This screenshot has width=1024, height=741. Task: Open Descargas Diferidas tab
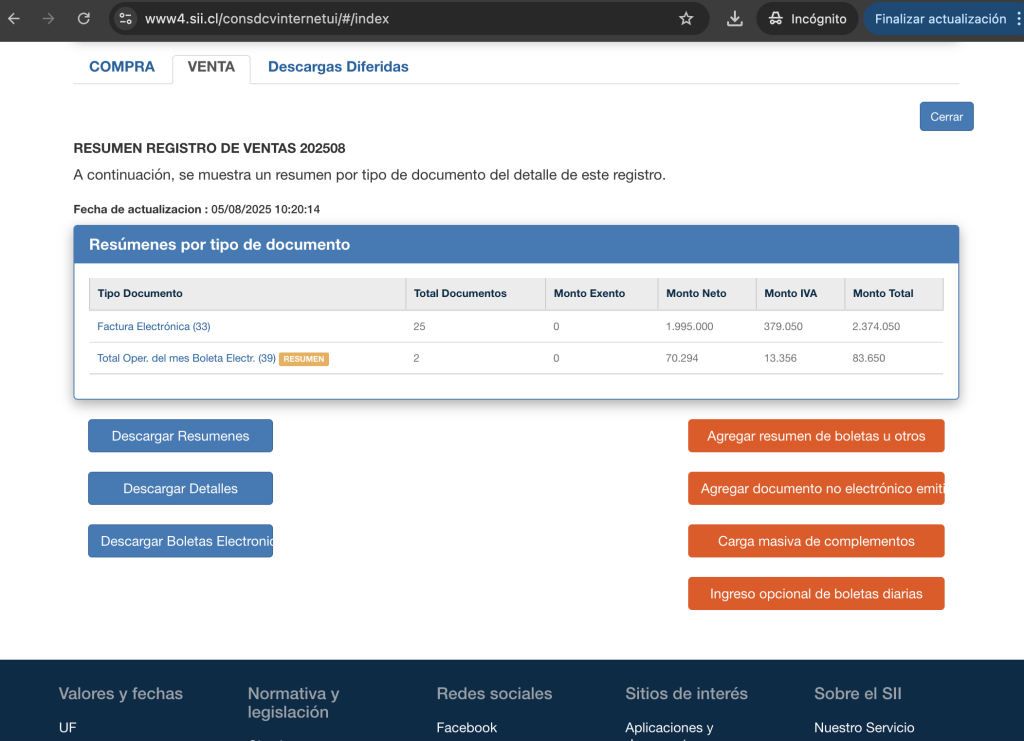click(x=338, y=67)
